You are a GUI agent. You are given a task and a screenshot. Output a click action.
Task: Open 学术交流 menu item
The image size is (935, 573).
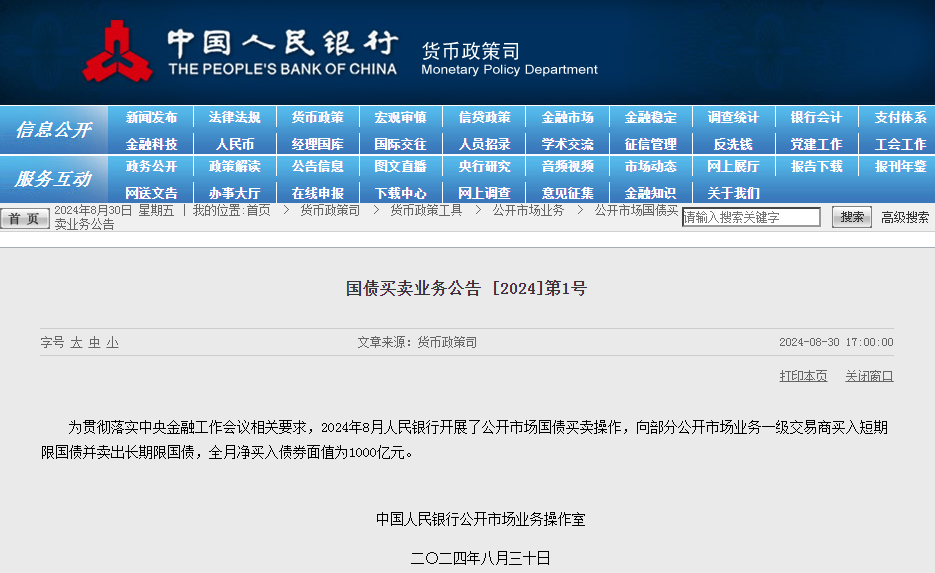(567, 144)
